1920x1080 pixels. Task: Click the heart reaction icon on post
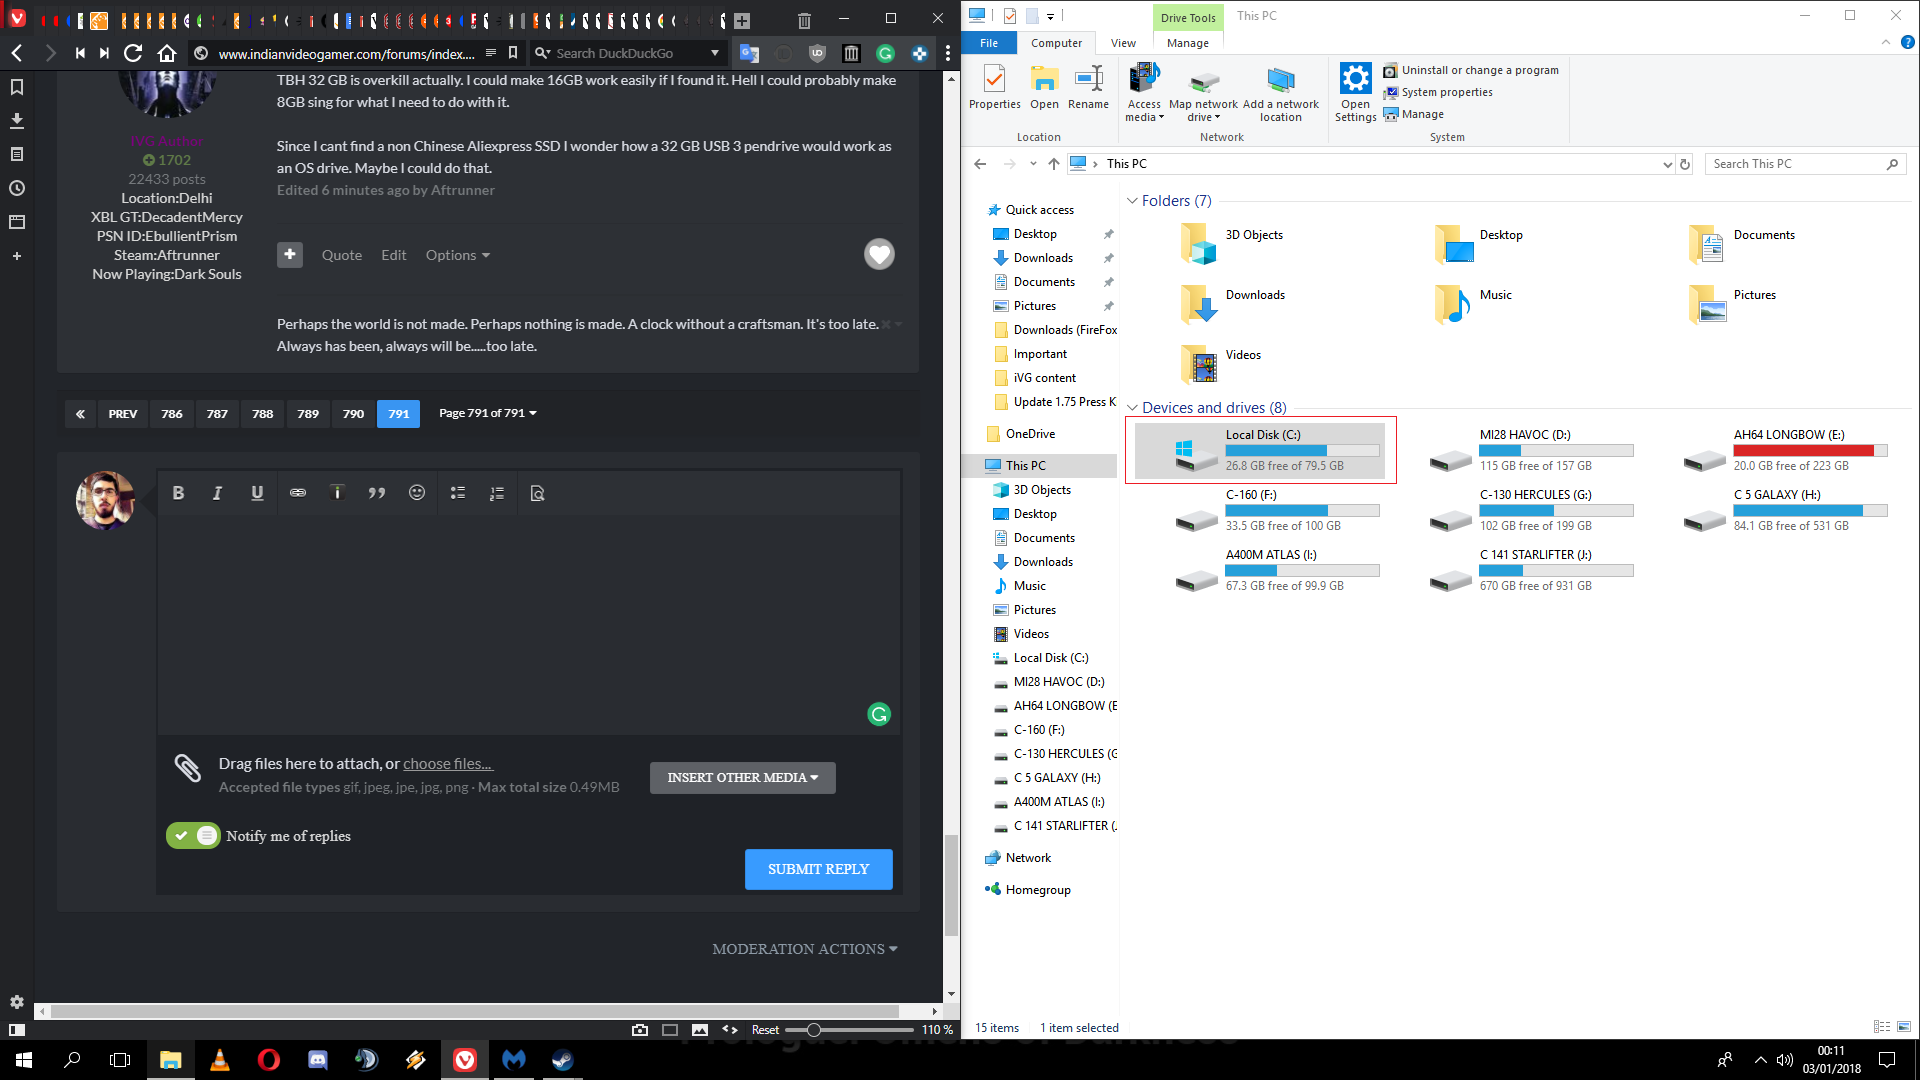pos(879,255)
